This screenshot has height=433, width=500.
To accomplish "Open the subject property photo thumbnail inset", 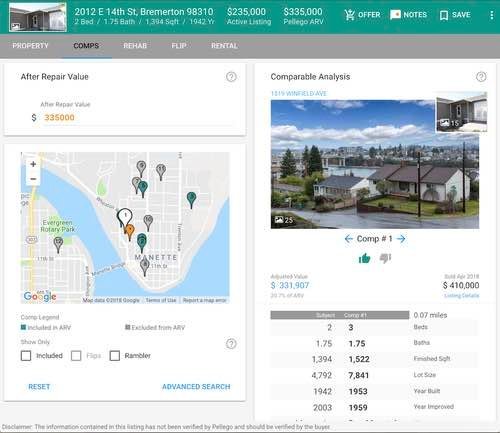I will click(x=462, y=112).
